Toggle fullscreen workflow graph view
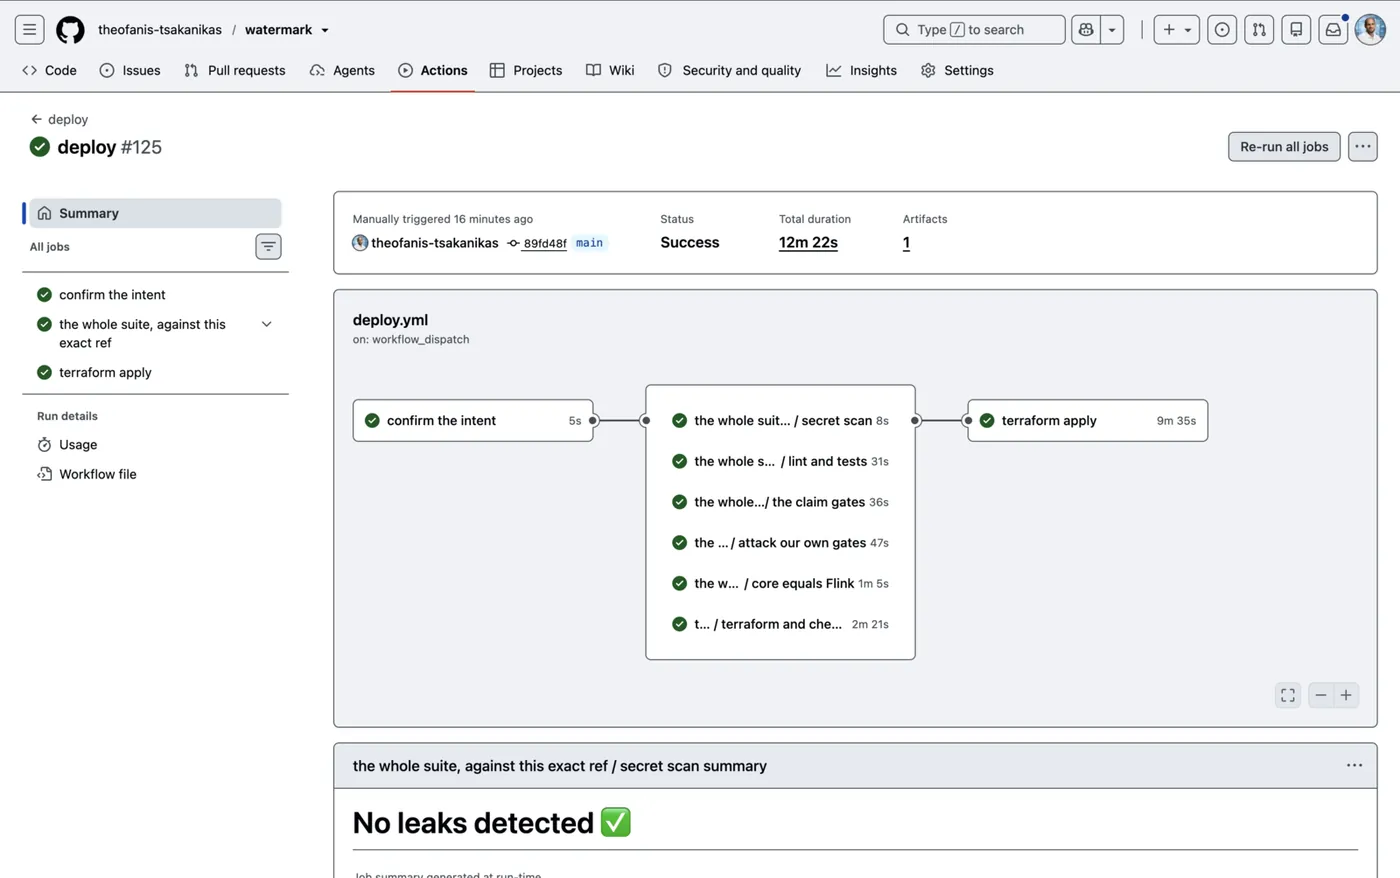1400x878 pixels. coord(1288,695)
